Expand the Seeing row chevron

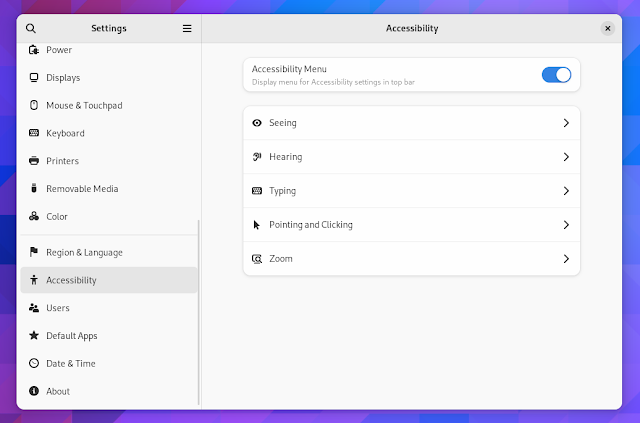click(566, 123)
